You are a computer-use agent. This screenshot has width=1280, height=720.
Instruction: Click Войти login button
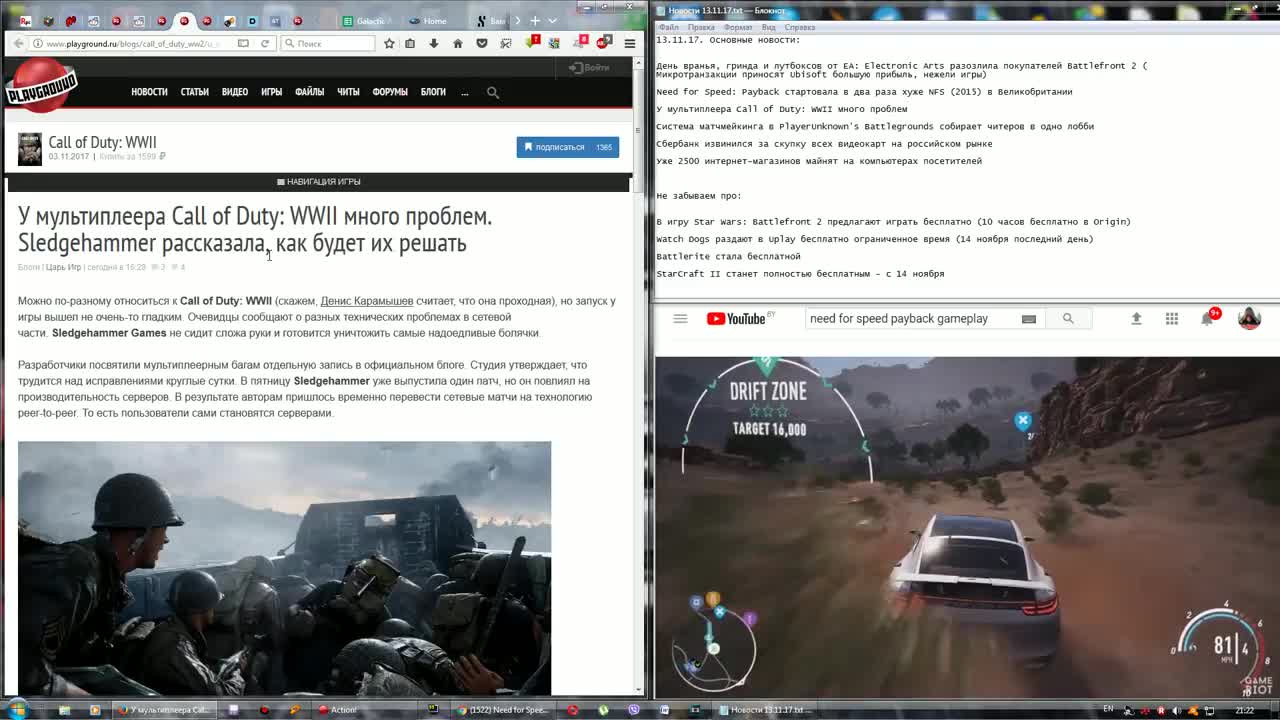point(590,68)
